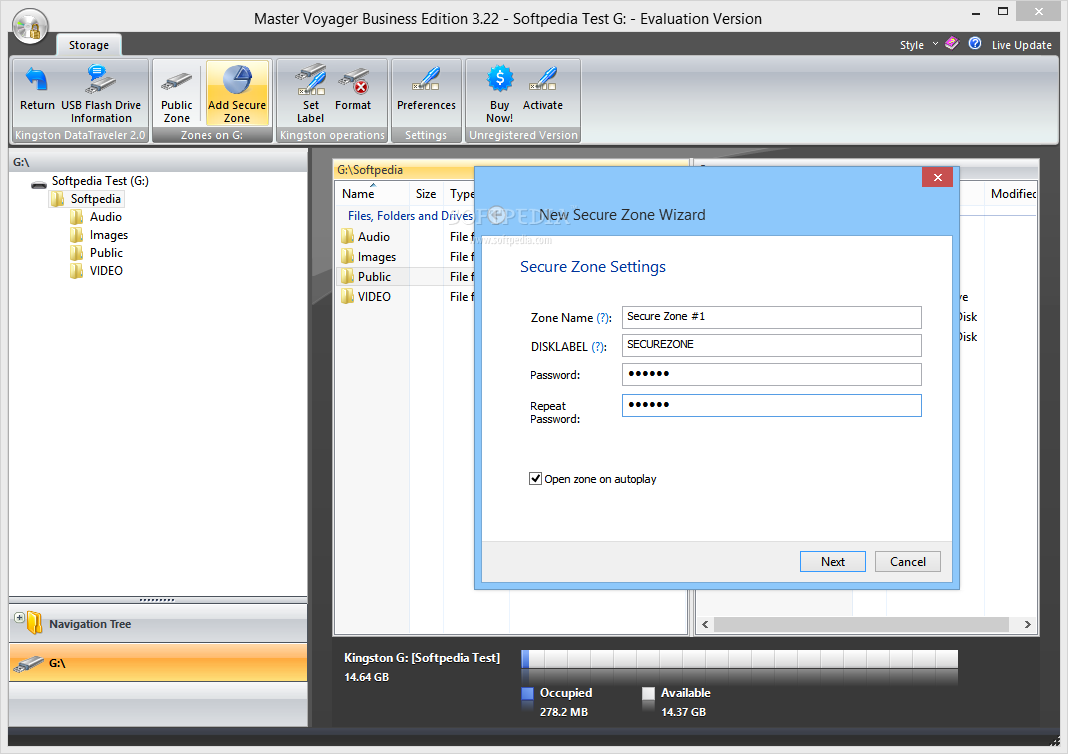Image resolution: width=1068 pixels, height=754 pixels.
Task: Click the Modified column header
Action: pyautogui.click(x=1011, y=193)
